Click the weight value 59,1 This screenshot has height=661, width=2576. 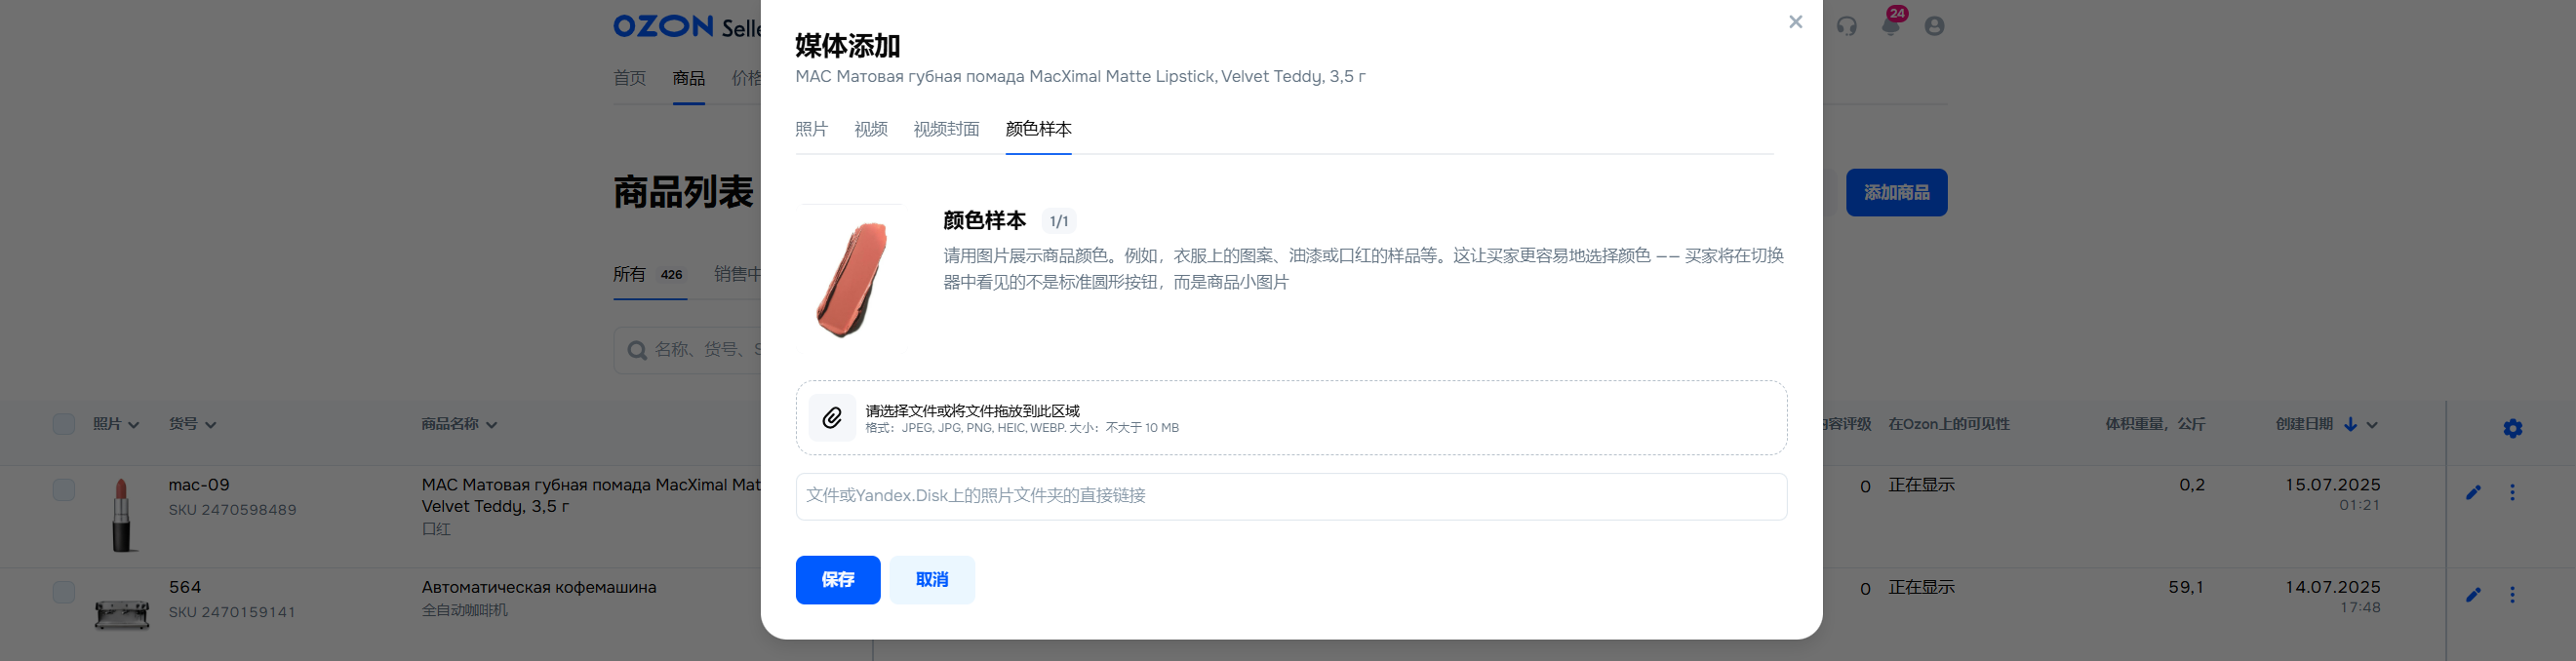pos(2186,587)
